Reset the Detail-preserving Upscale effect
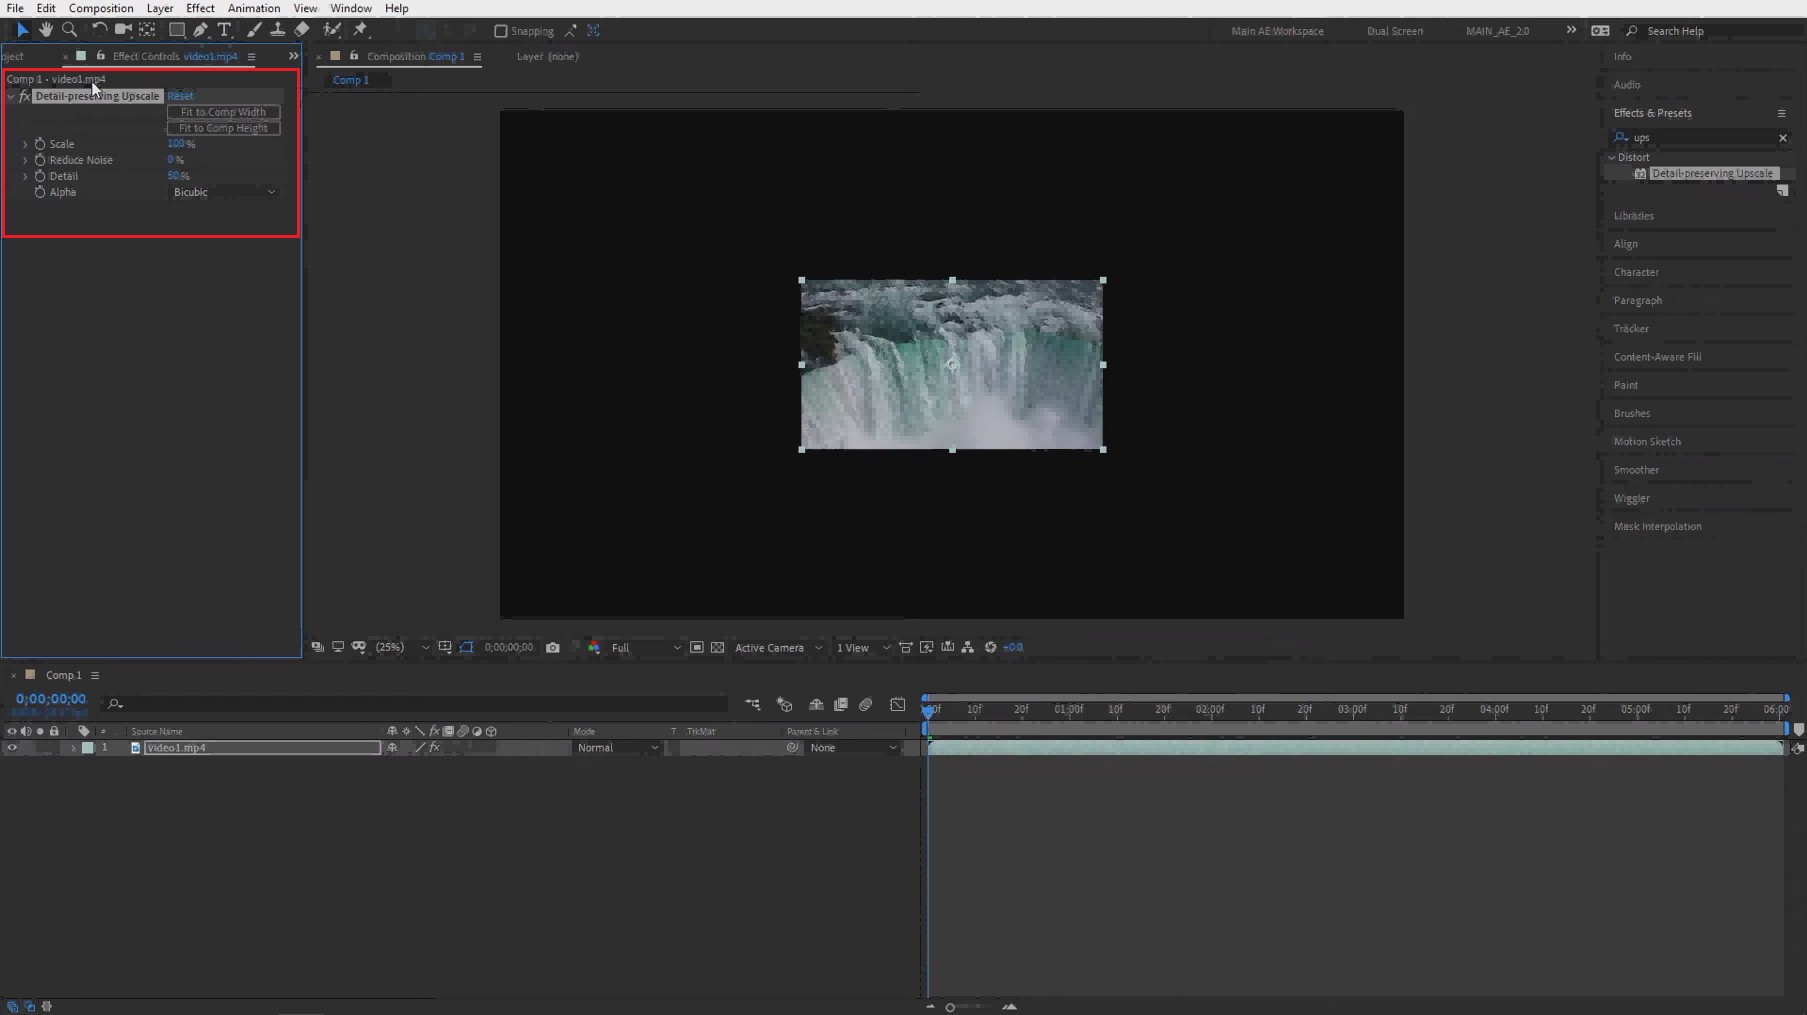 tap(180, 96)
